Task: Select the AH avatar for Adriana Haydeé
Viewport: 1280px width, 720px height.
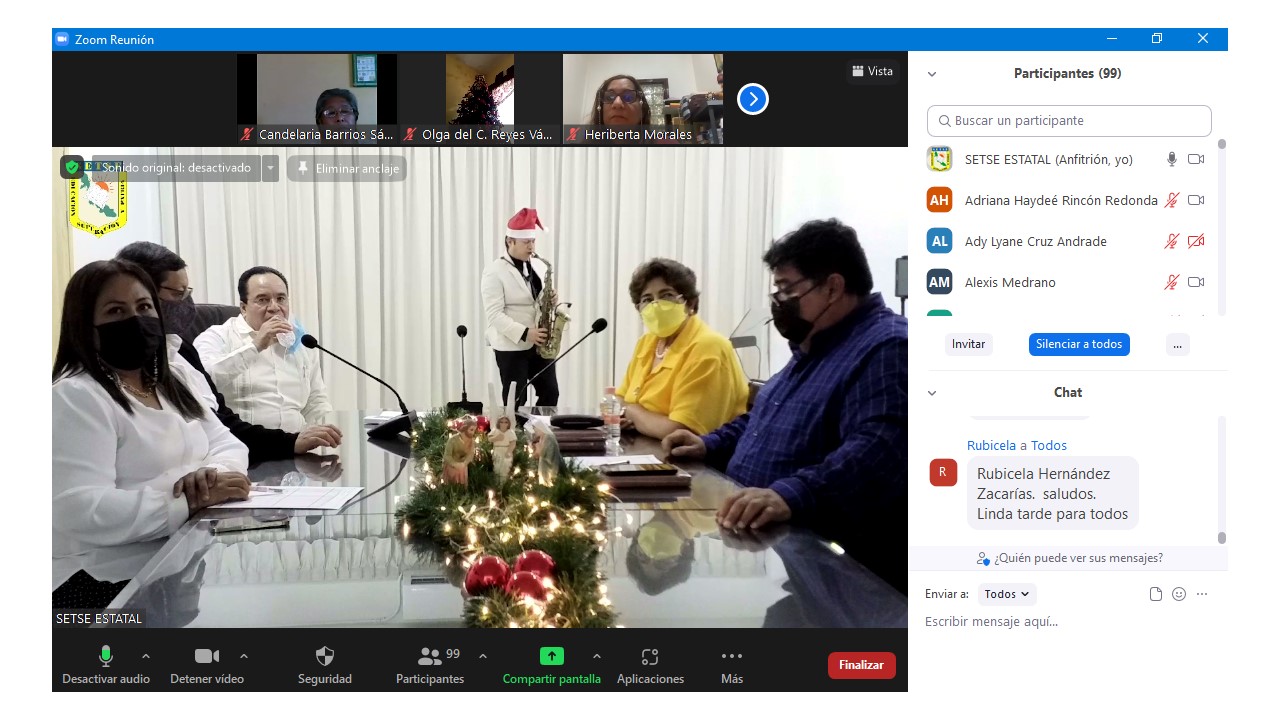Action: click(x=939, y=200)
